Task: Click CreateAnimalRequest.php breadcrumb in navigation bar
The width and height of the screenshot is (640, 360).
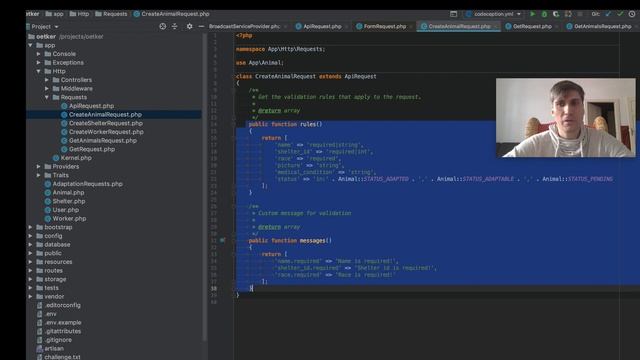Action: tap(171, 14)
